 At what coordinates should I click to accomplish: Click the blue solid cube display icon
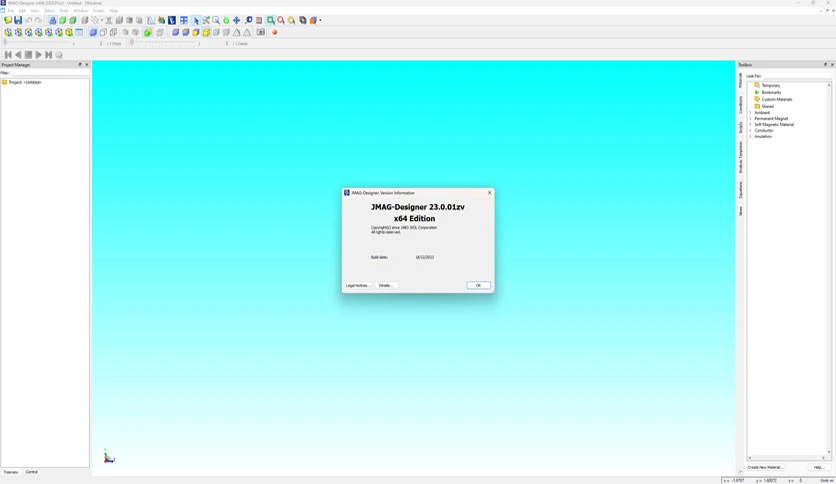point(93,33)
